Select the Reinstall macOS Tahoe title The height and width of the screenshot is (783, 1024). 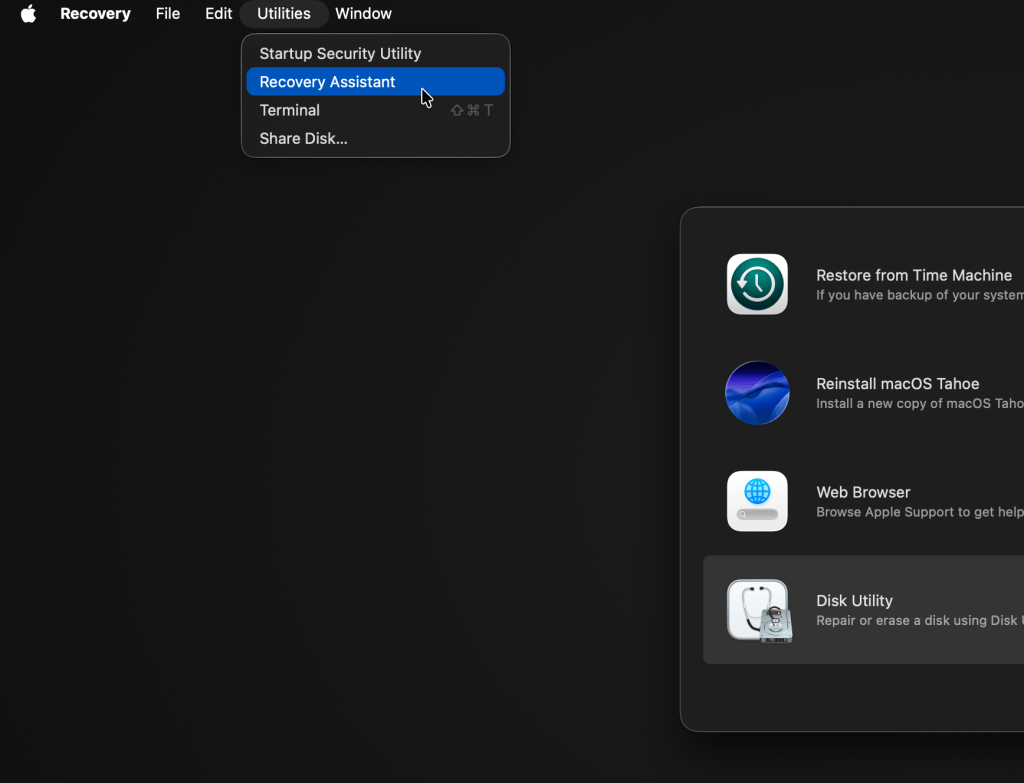coord(897,384)
